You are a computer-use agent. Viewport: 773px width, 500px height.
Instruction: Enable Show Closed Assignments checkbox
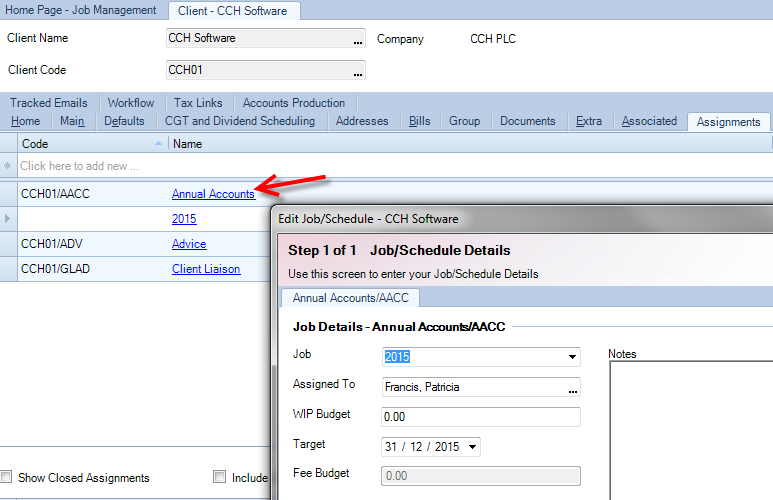[8, 477]
